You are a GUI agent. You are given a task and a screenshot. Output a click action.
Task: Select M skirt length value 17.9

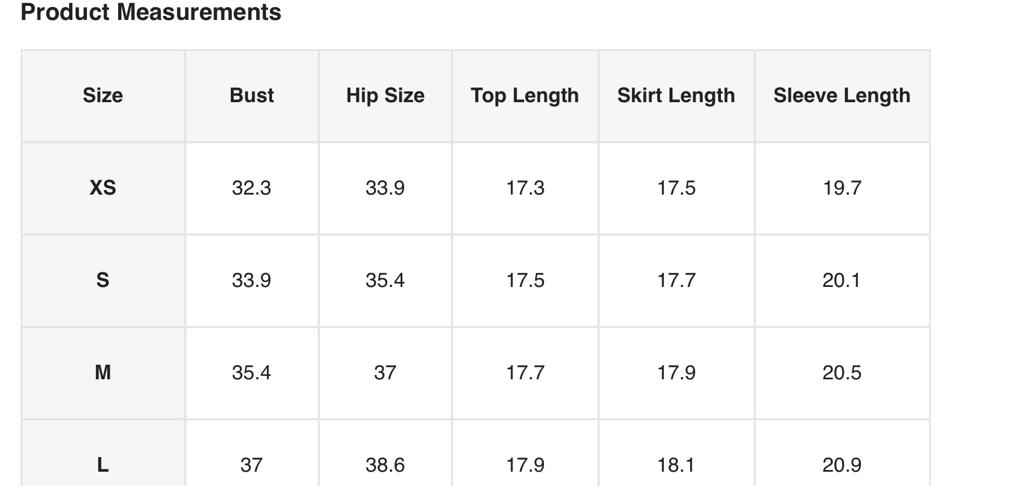(x=676, y=373)
